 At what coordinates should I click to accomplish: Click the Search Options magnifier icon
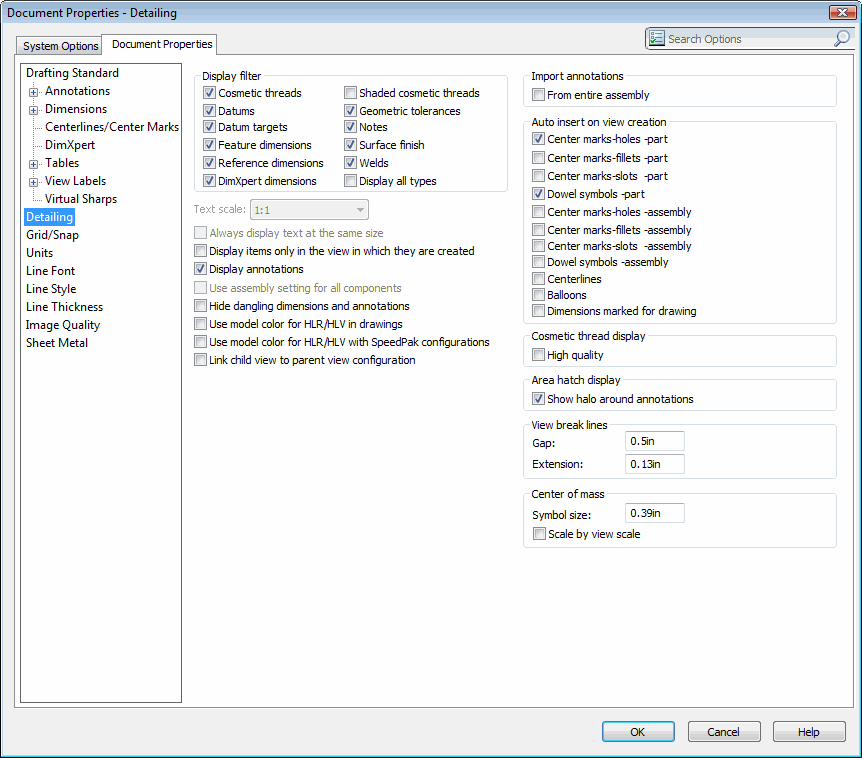pyautogui.click(x=842, y=38)
